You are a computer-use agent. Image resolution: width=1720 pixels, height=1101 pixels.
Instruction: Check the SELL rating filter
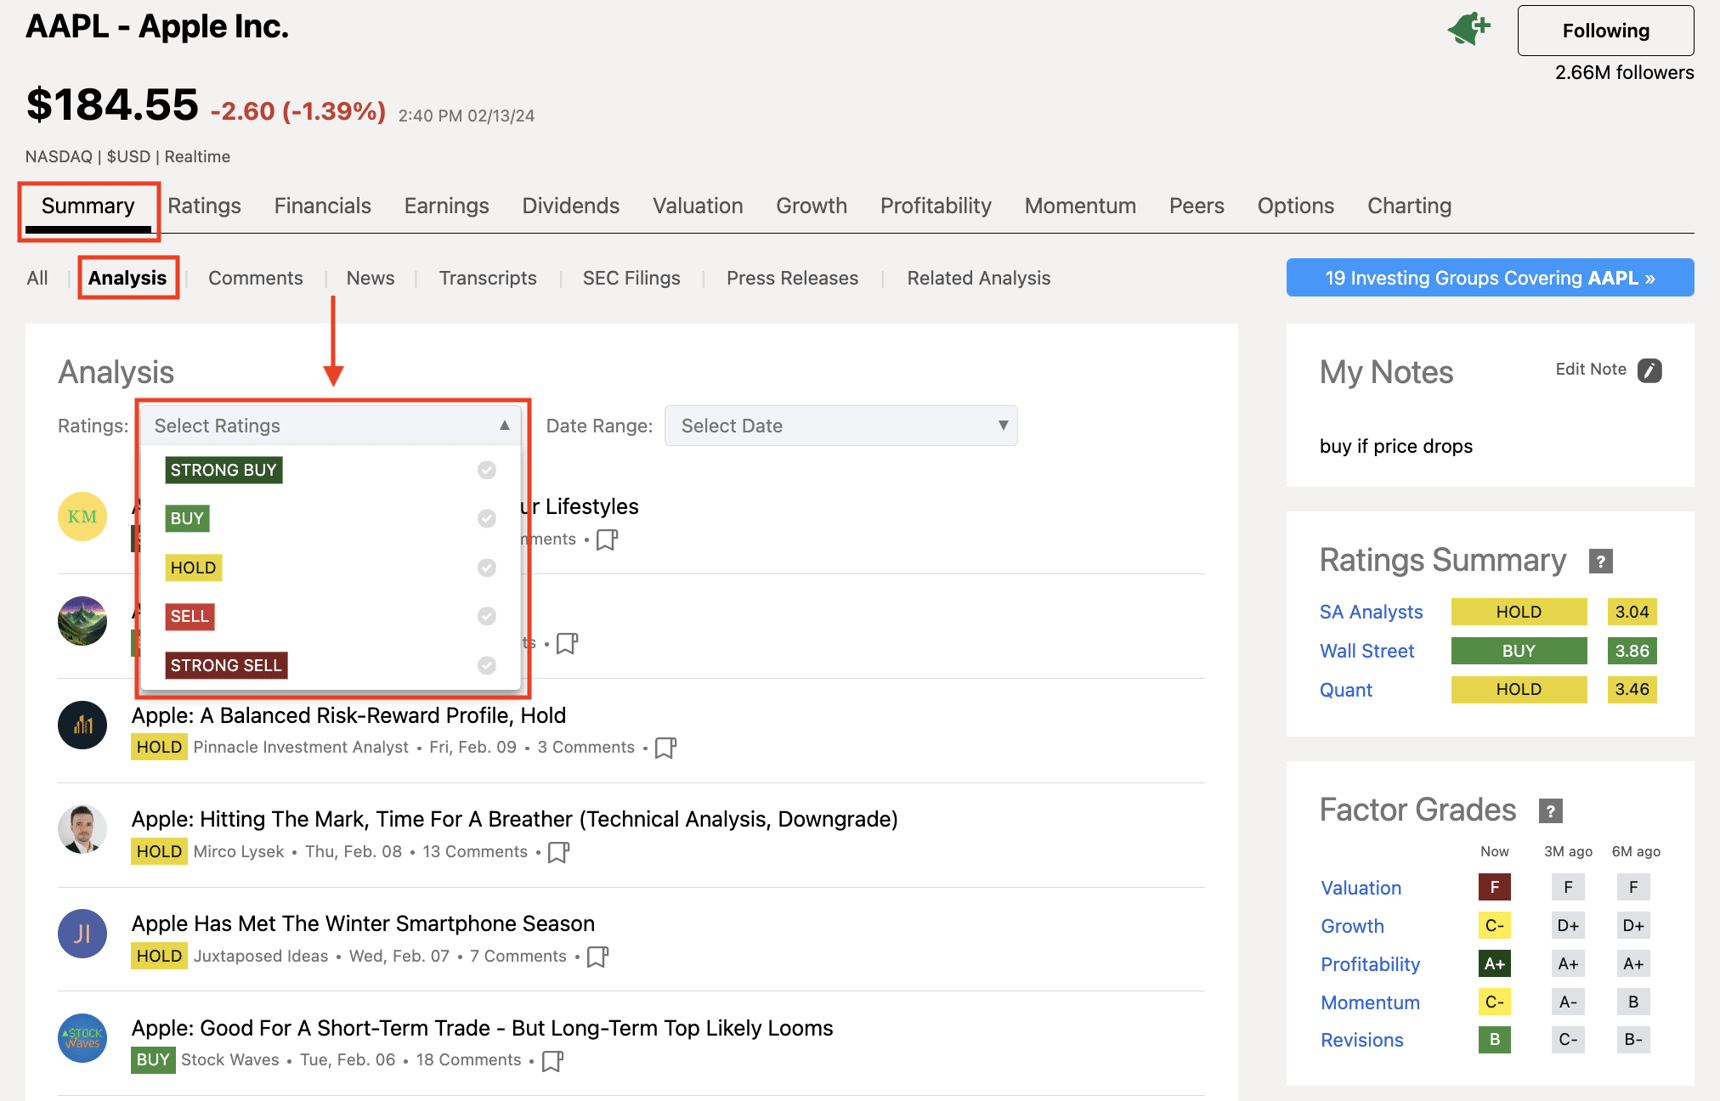pyautogui.click(x=487, y=616)
